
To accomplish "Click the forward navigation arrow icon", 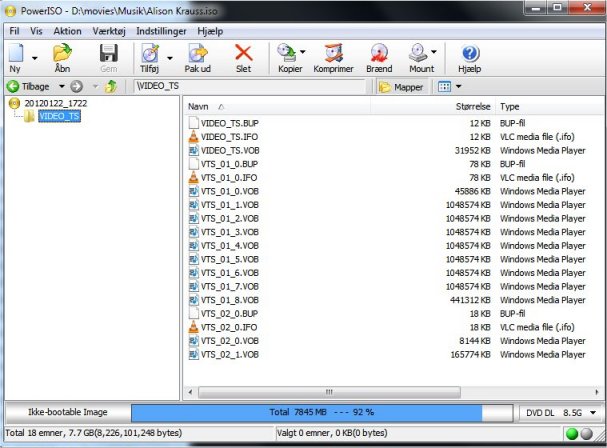I will [x=77, y=86].
